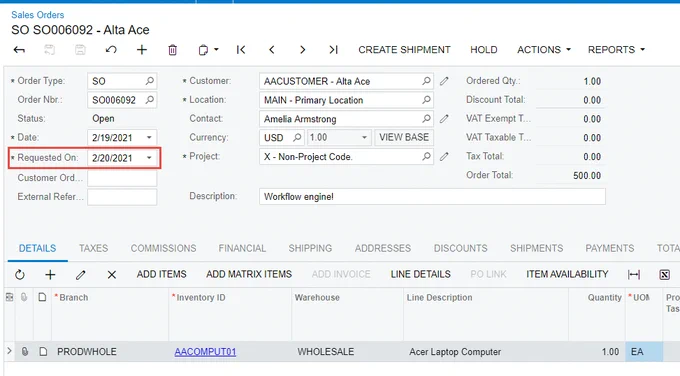
Task: Open the AACOMPUT01 inventory link
Action: pos(205,352)
